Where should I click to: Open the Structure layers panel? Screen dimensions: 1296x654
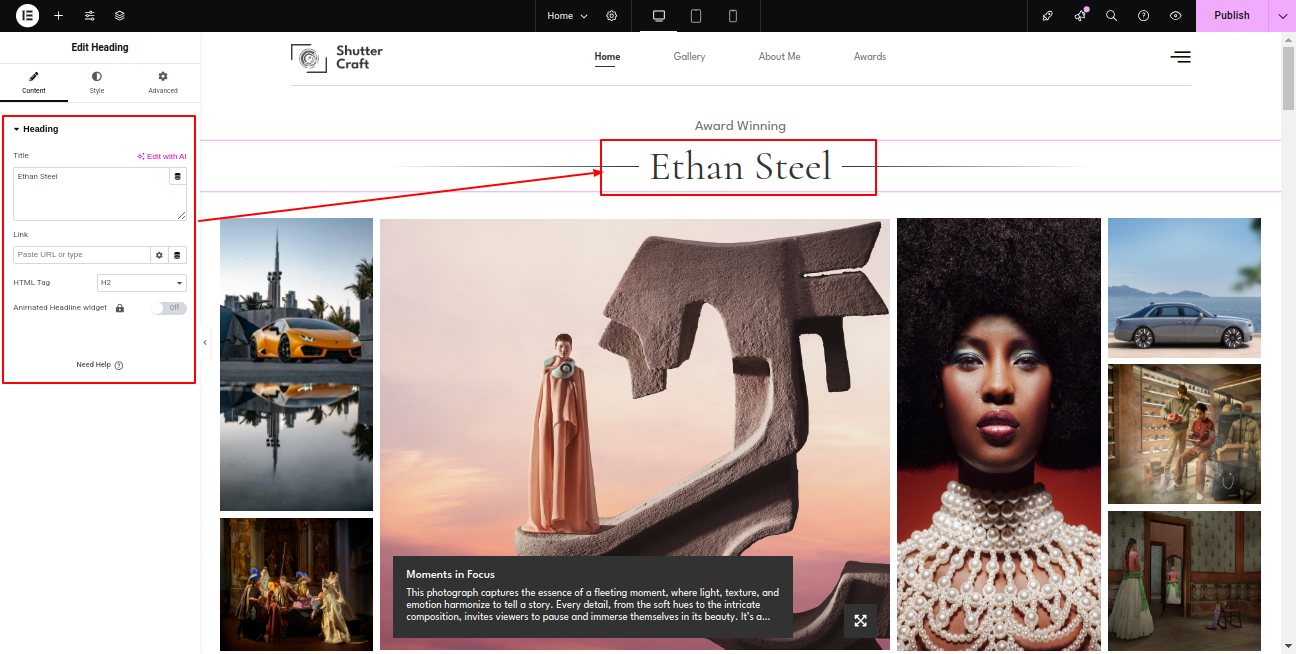coord(120,16)
